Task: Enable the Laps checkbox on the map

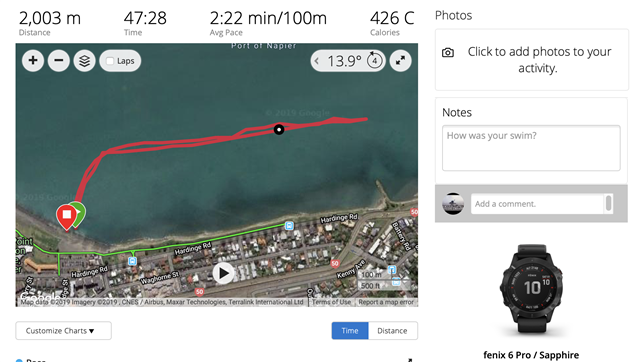Action: 110,61
